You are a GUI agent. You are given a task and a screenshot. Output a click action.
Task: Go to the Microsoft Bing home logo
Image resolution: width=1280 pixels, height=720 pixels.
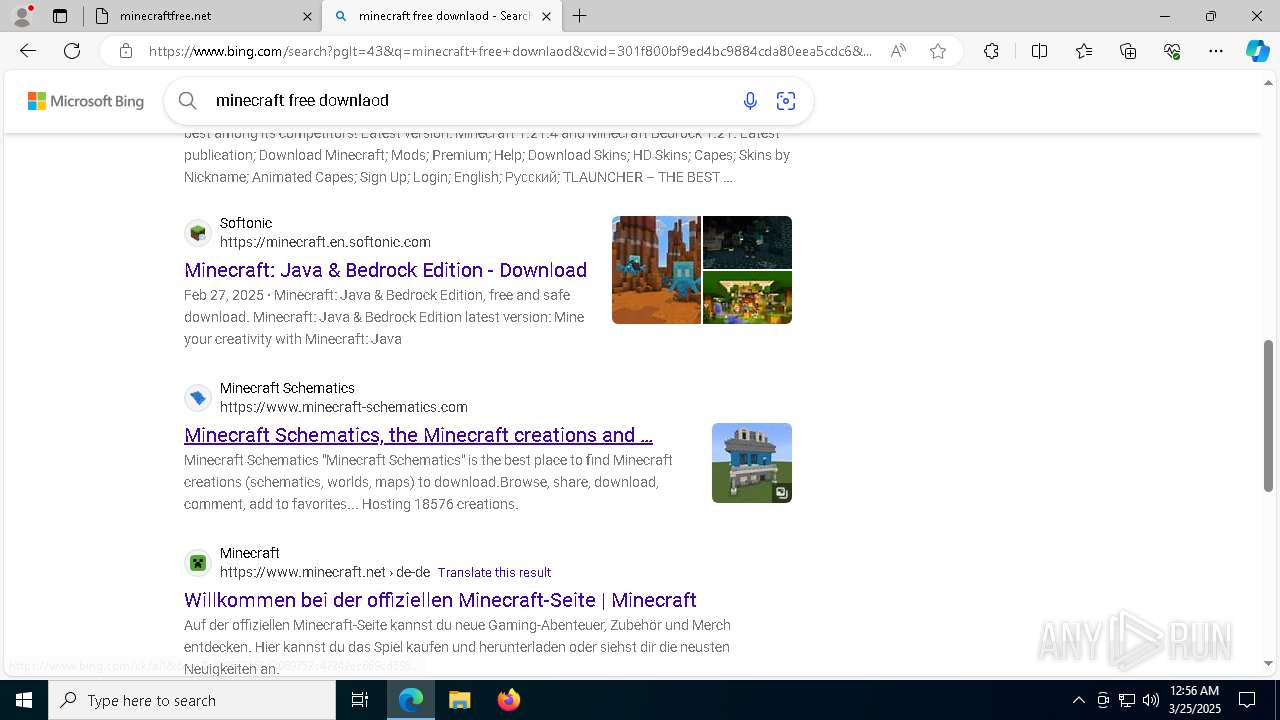coord(85,101)
